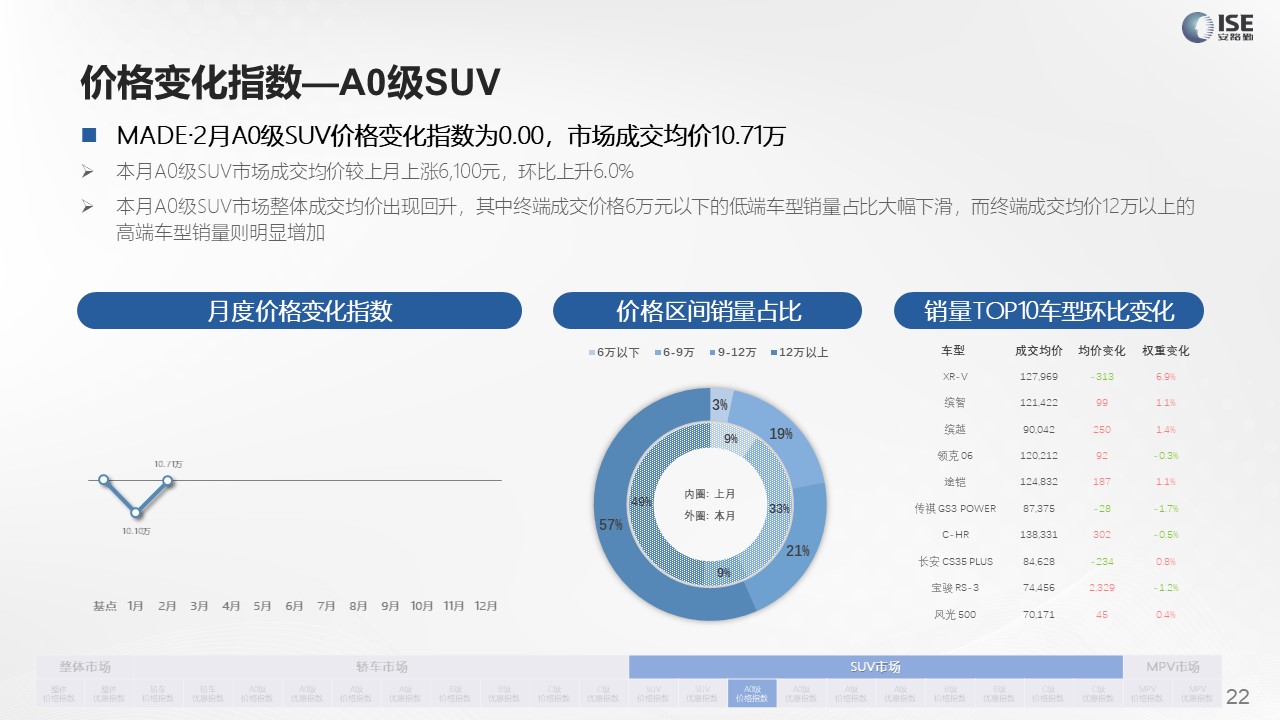
Task: Click the 权重变化 column header
Action: 1165,351
